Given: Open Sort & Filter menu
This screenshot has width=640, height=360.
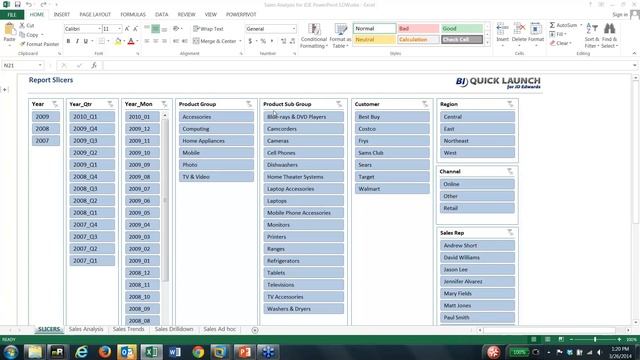Looking at the screenshot, I should 592,36.
